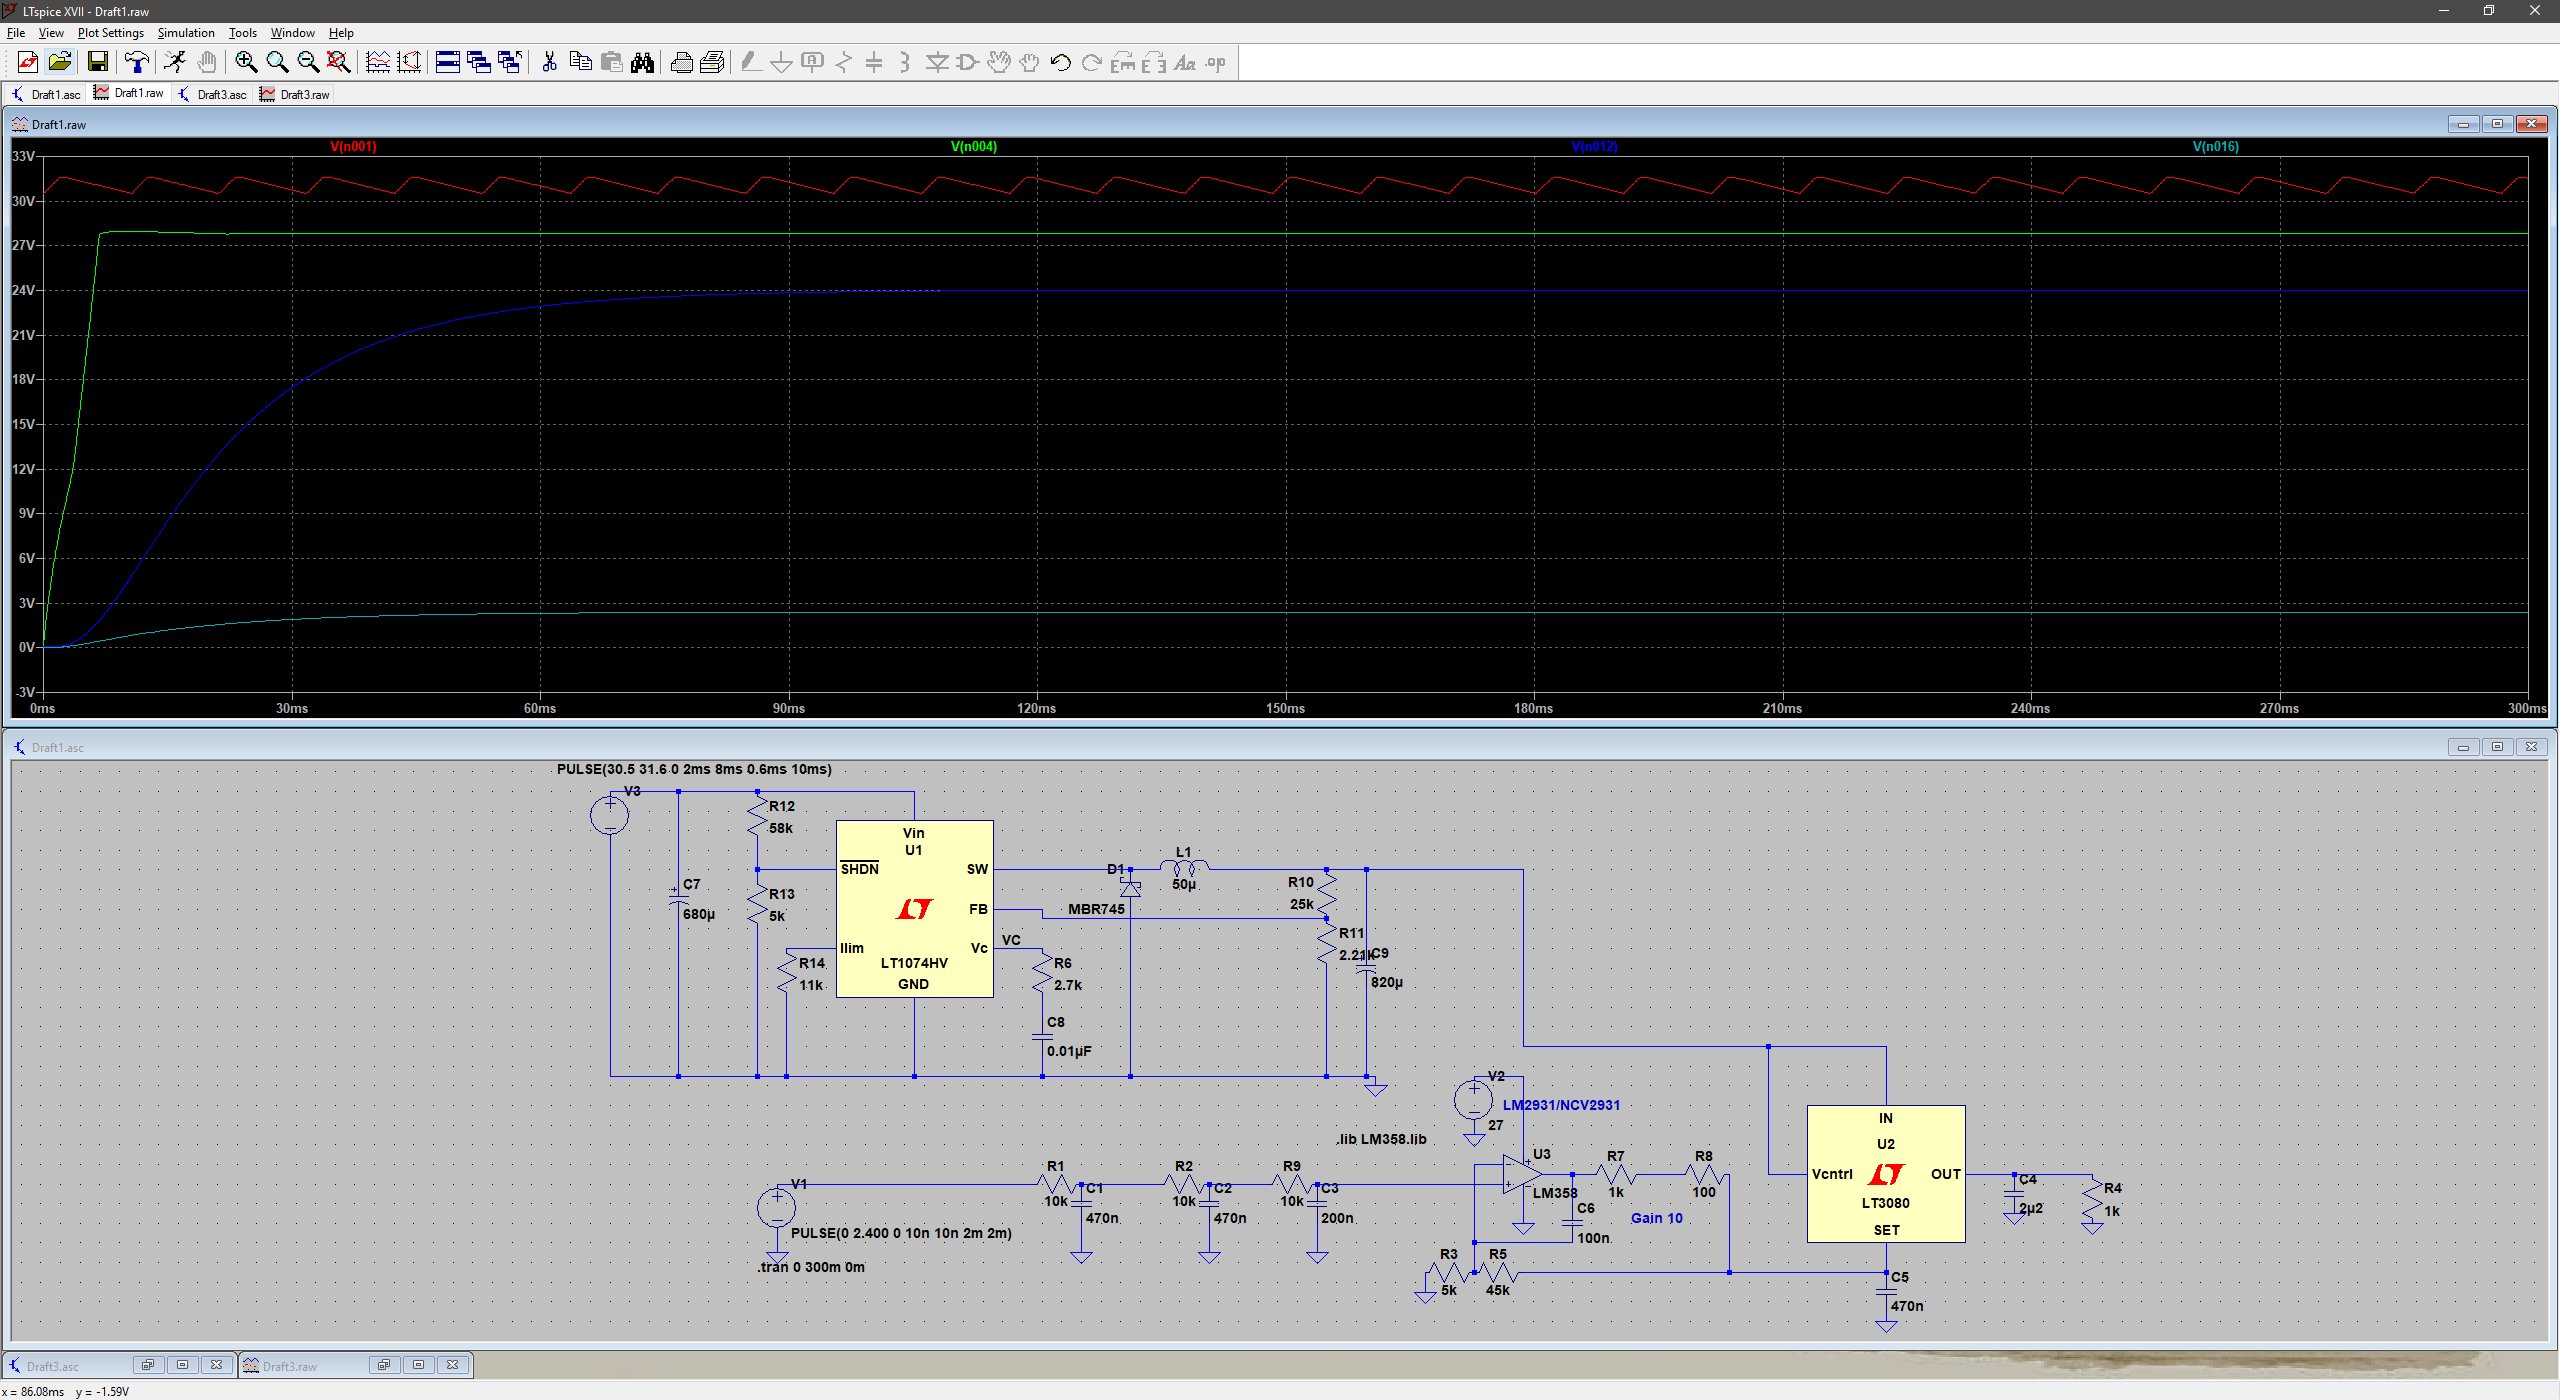The image size is (2560, 1400).
Task: Click the PULSE(30.5 31.6...) source text
Action: 694,769
